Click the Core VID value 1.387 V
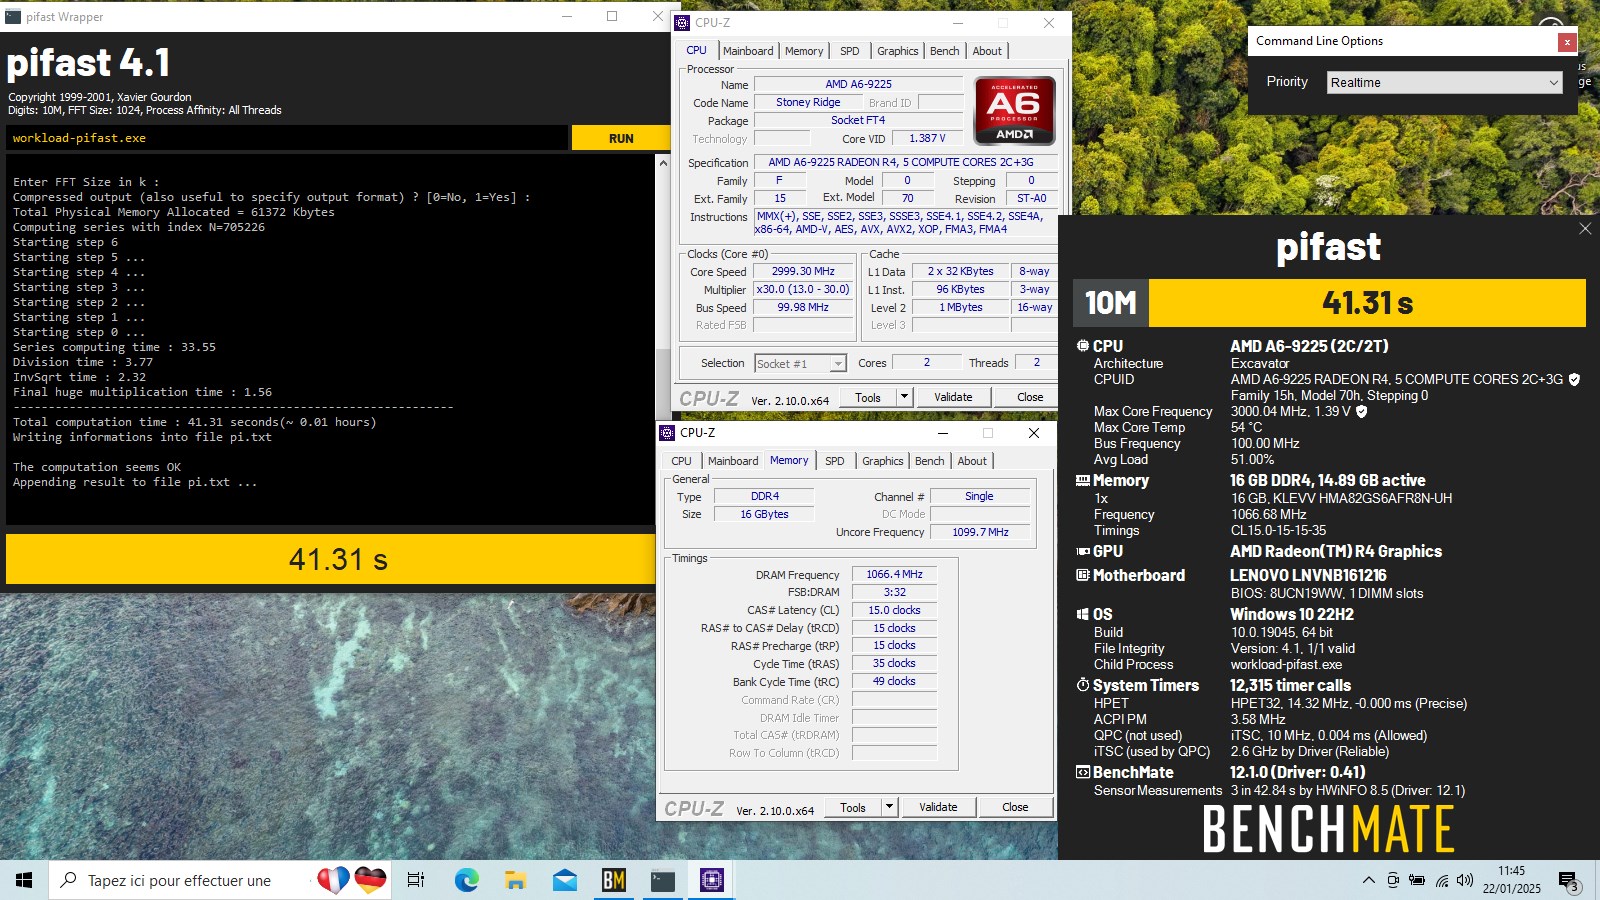The width and height of the screenshot is (1600, 900). pos(927,138)
